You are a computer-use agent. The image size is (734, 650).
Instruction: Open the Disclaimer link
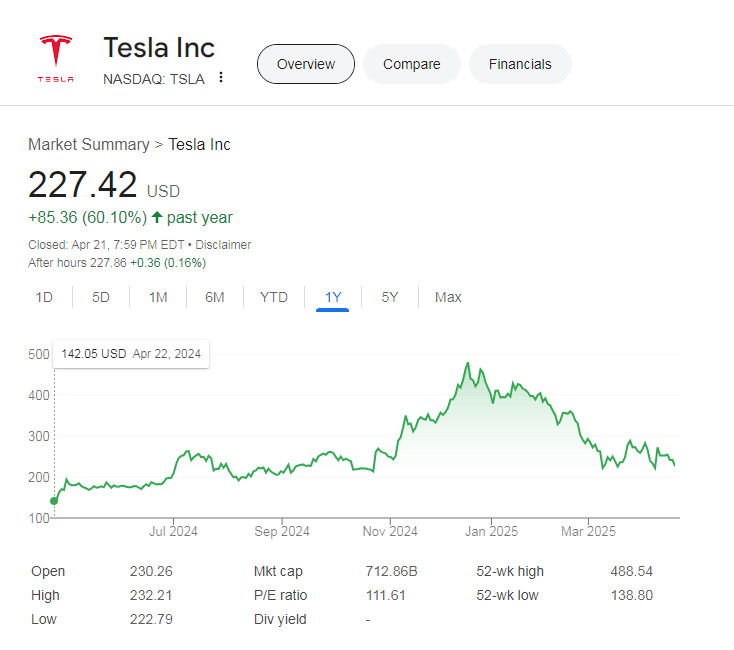point(224,245)
